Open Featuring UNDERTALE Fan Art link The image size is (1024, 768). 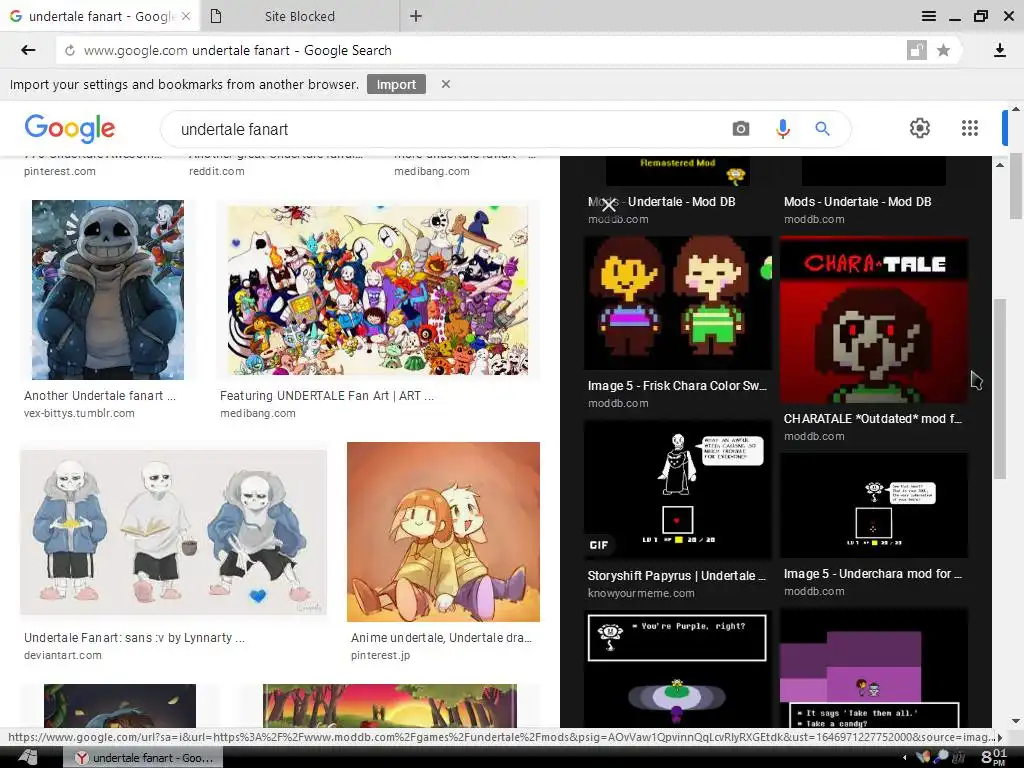(327, 396)
